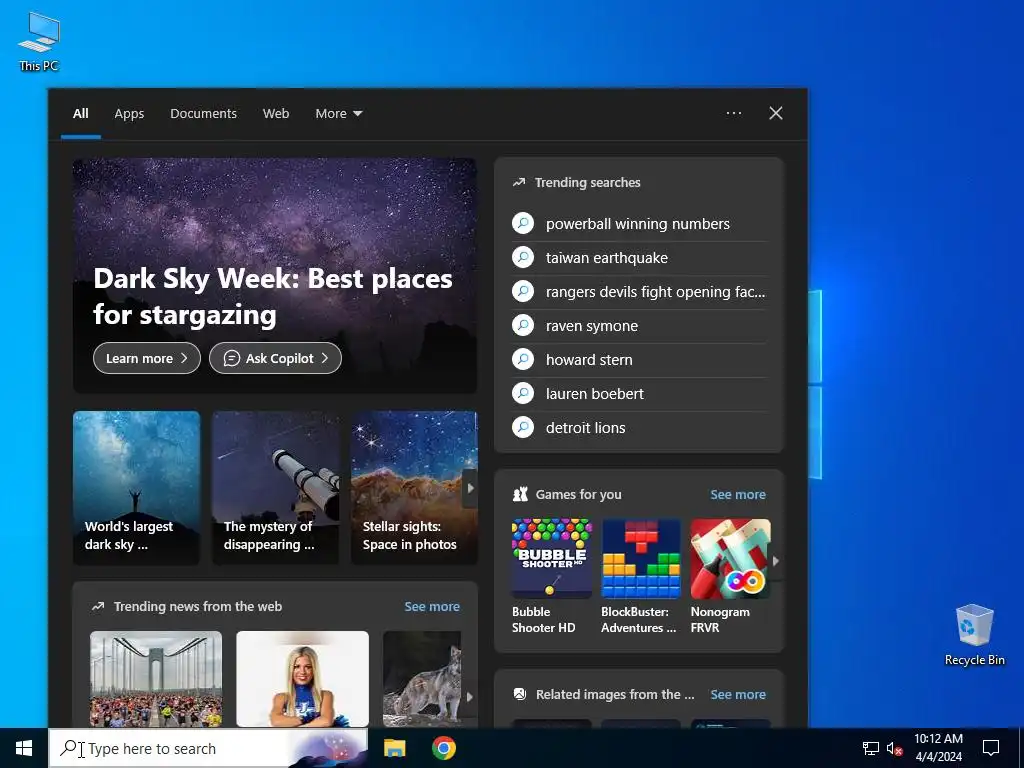Viewport: 1024px width, 768px height.
Task: Click the Trending news arrow icon
Action: point(98,607)
